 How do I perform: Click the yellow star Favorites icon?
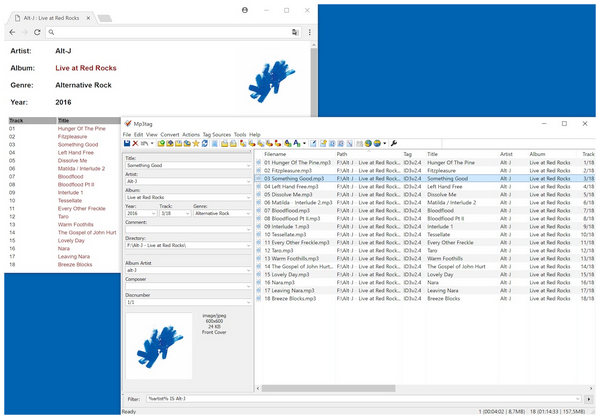point(196,143)
